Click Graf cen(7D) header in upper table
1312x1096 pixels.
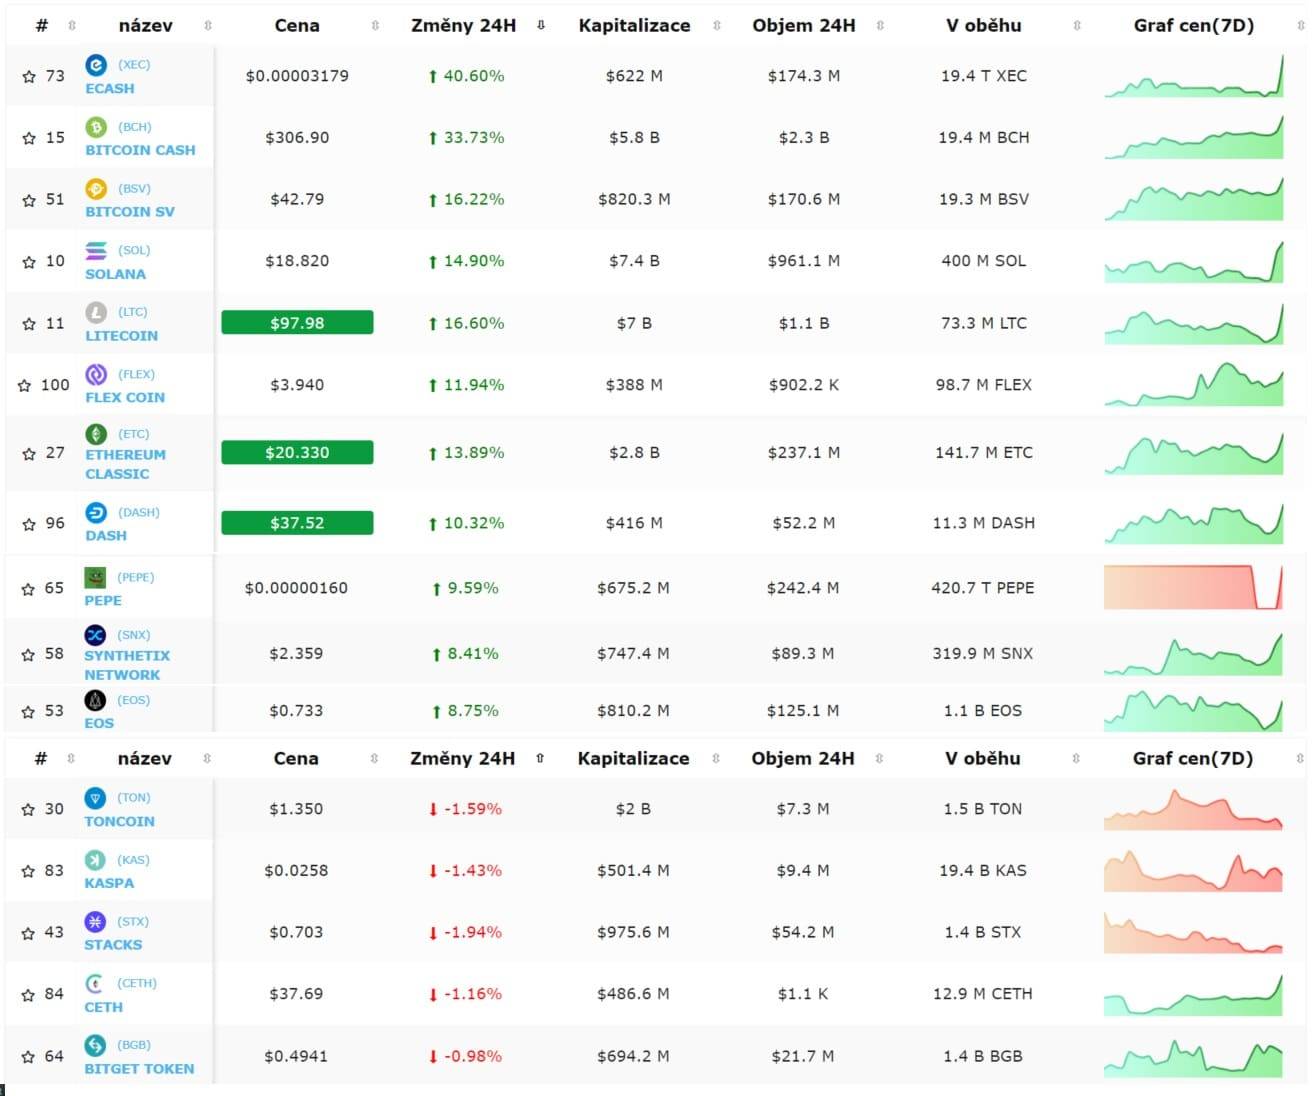(x=1194, y=26)
